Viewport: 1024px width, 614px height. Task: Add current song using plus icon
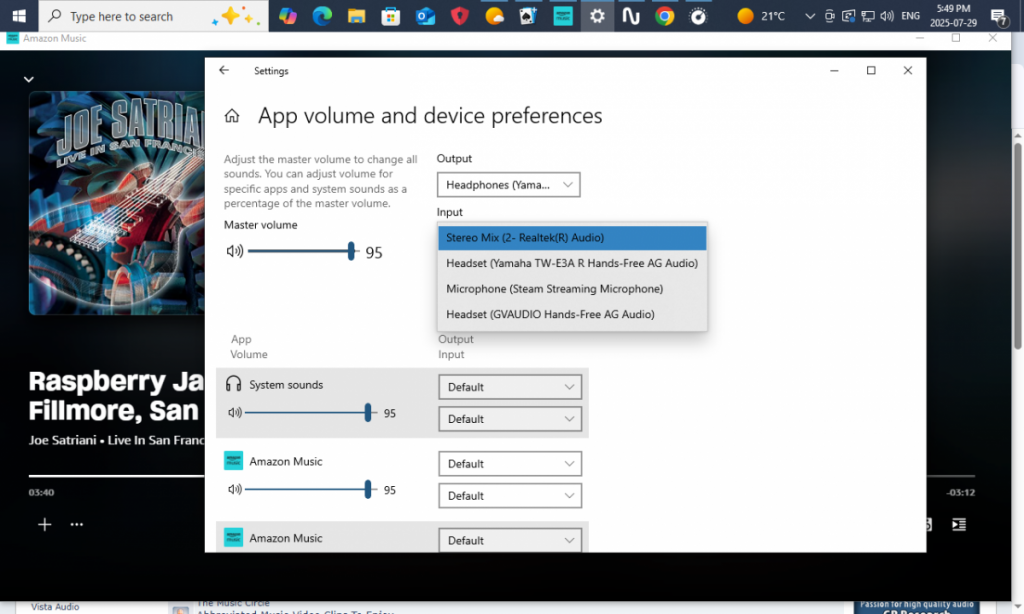tap(44, 525)
